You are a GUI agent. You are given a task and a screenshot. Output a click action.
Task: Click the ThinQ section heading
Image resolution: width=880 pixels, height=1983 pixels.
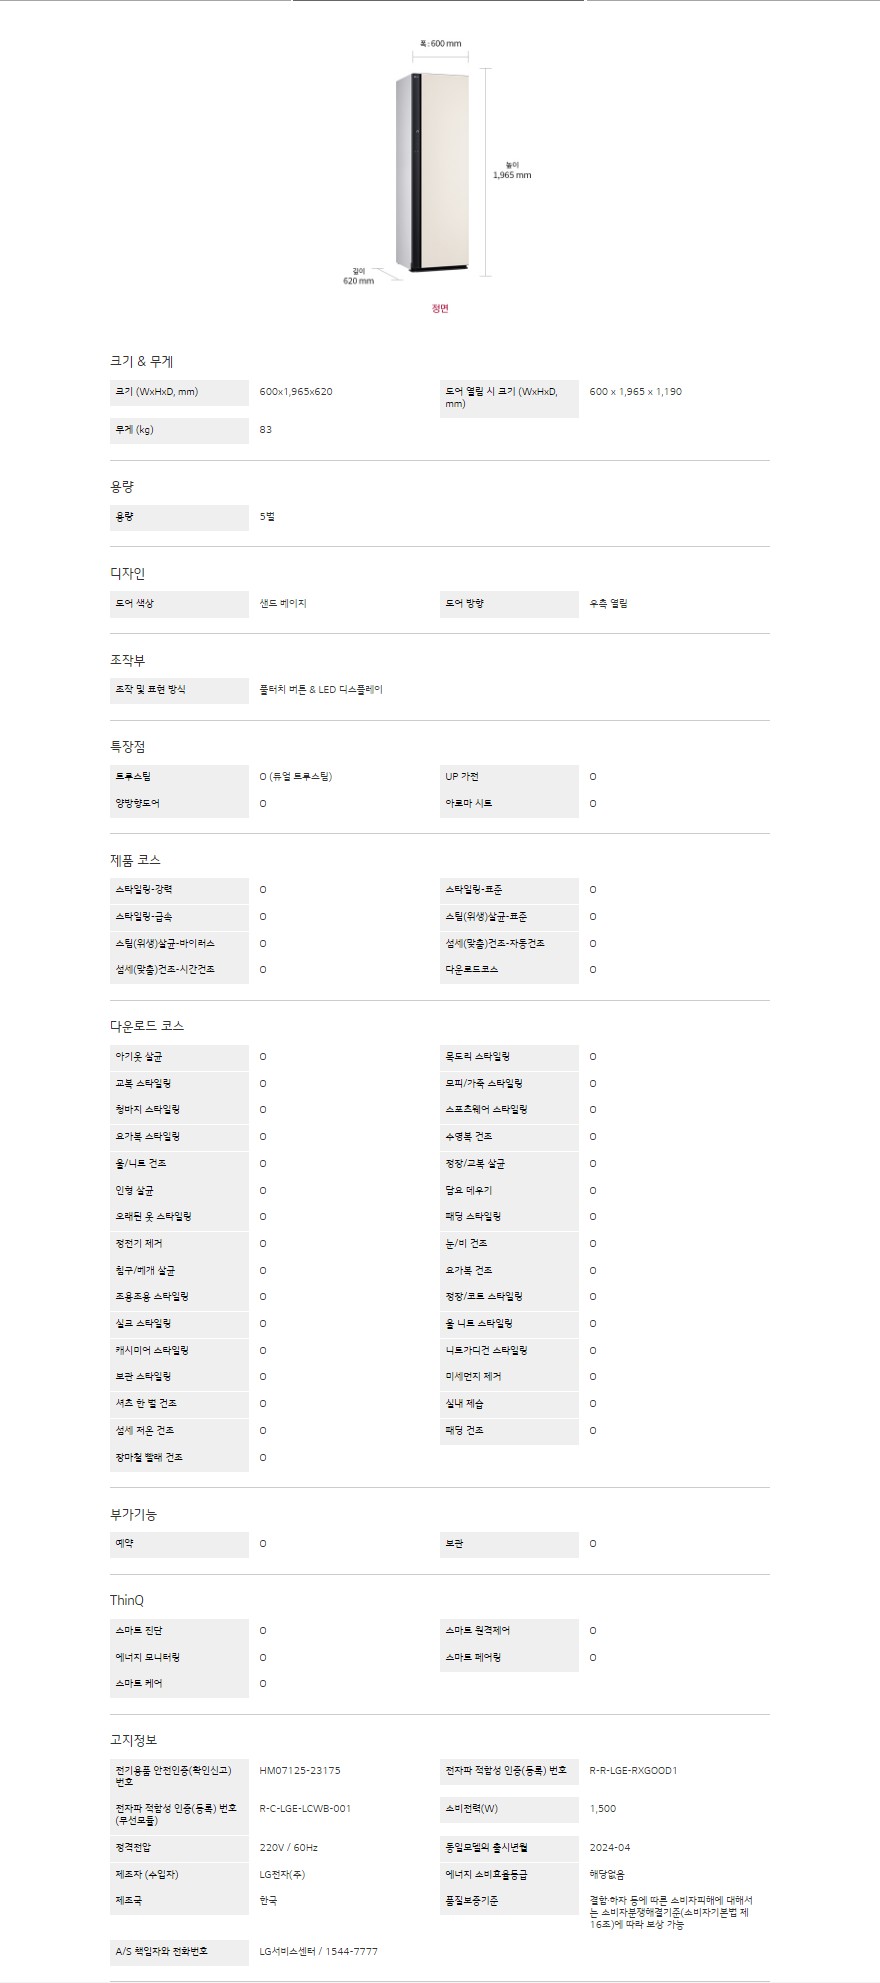click(127, 1601)
